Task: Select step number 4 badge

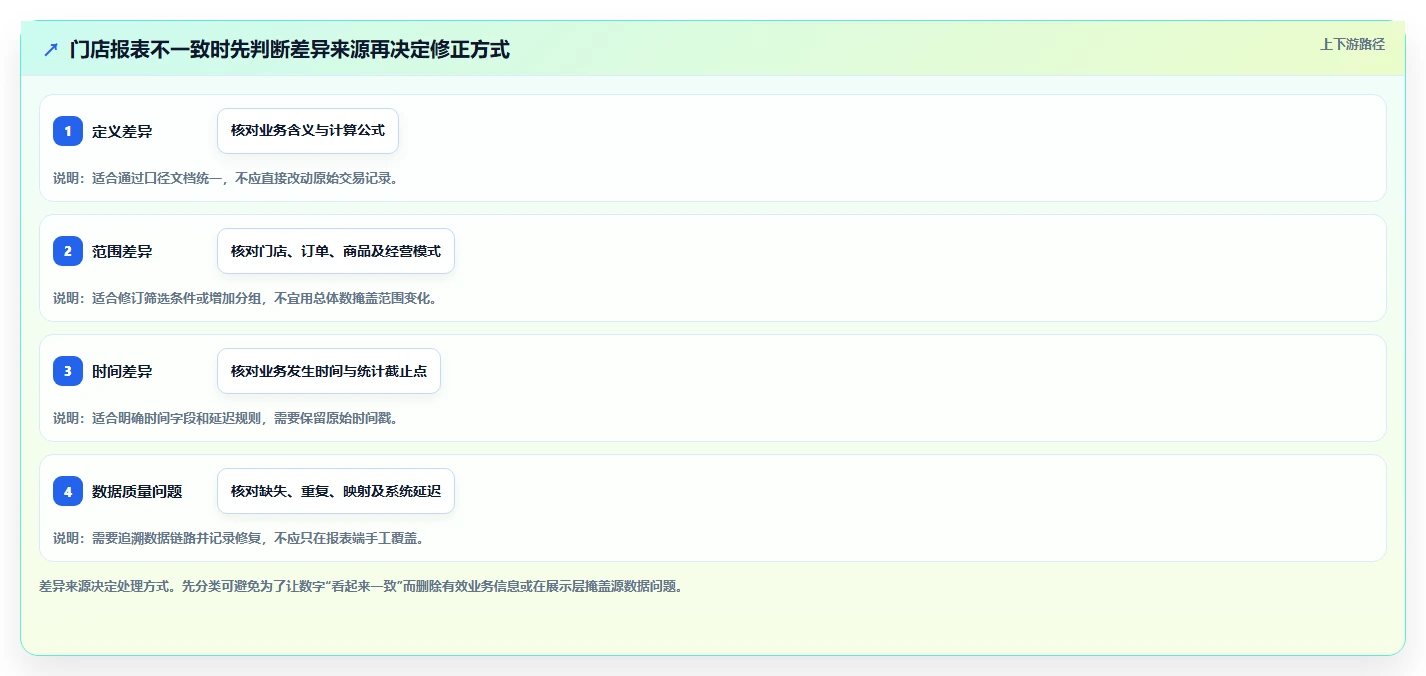Action: [68, 491]
